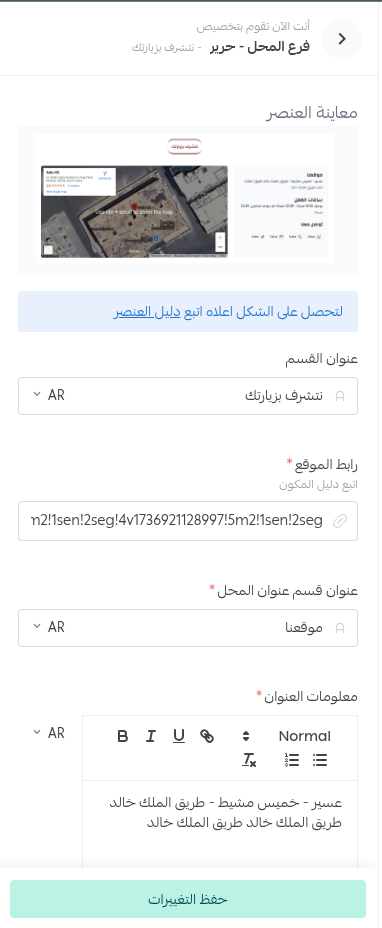
Task: Click the link icon in the رابط الموقع field
Action: pos(340,521)
